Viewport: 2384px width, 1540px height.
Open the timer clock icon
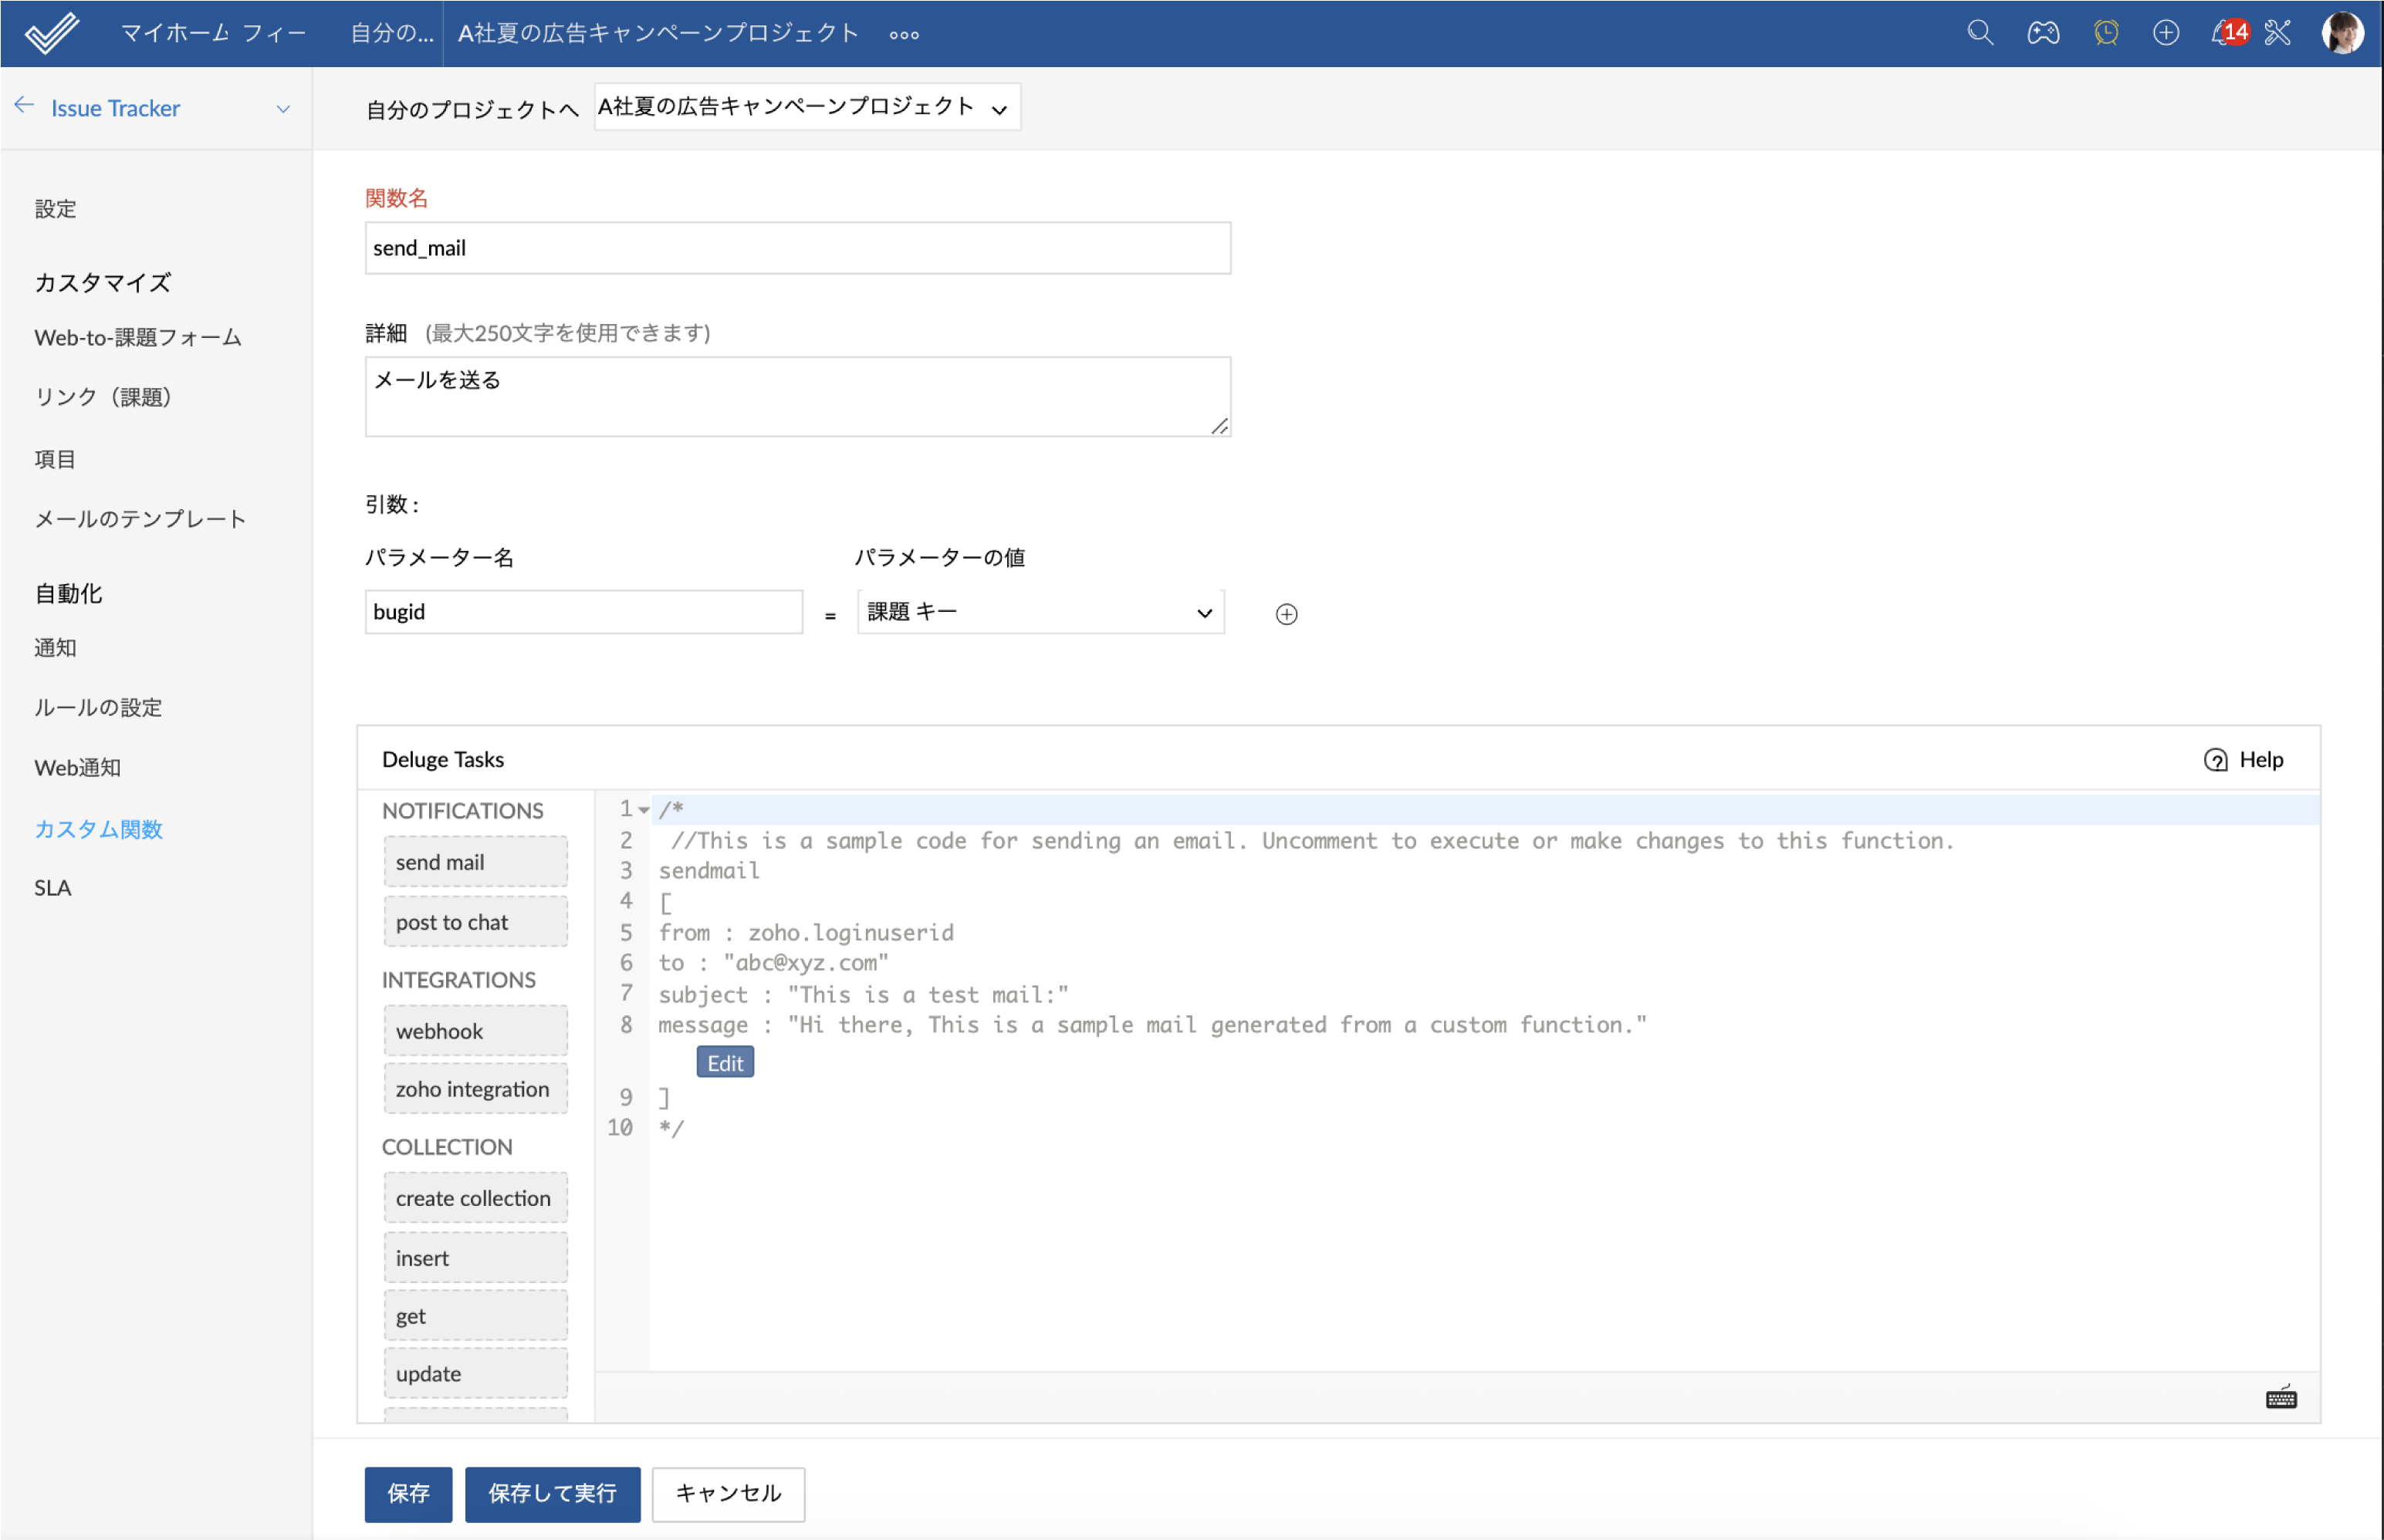click(x=2106, y=33)
